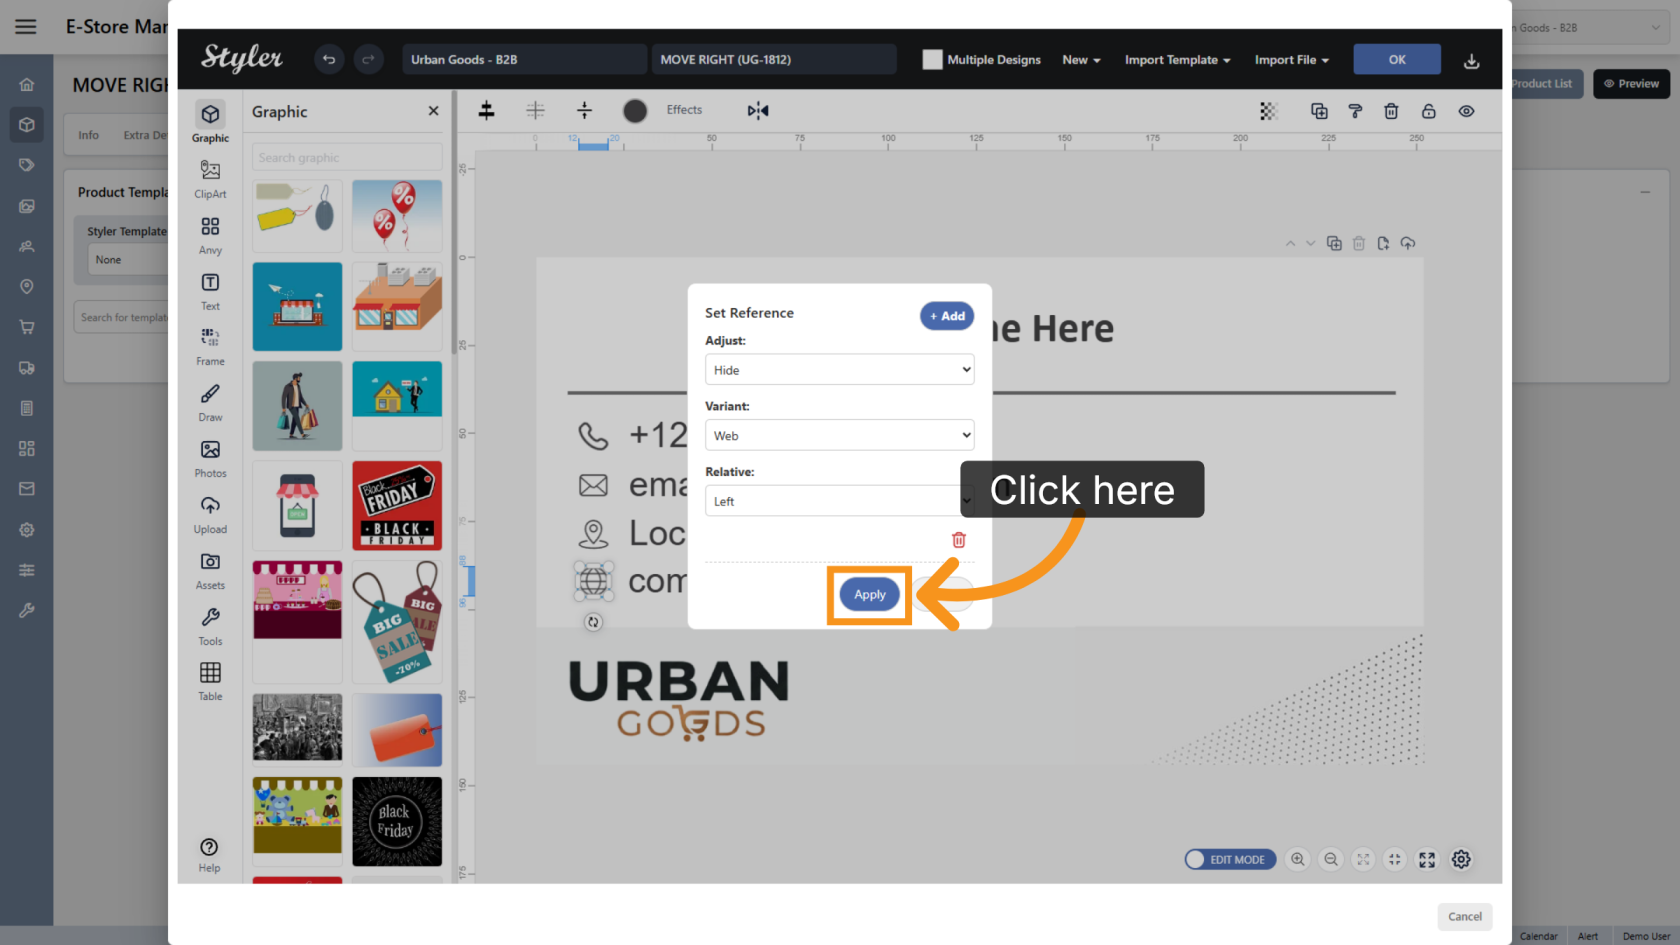This screenshot has width=1680, height=945.
Task: Open the Relative dropdown showing Left
Action: pyautogui.click(x=839, y=501)
